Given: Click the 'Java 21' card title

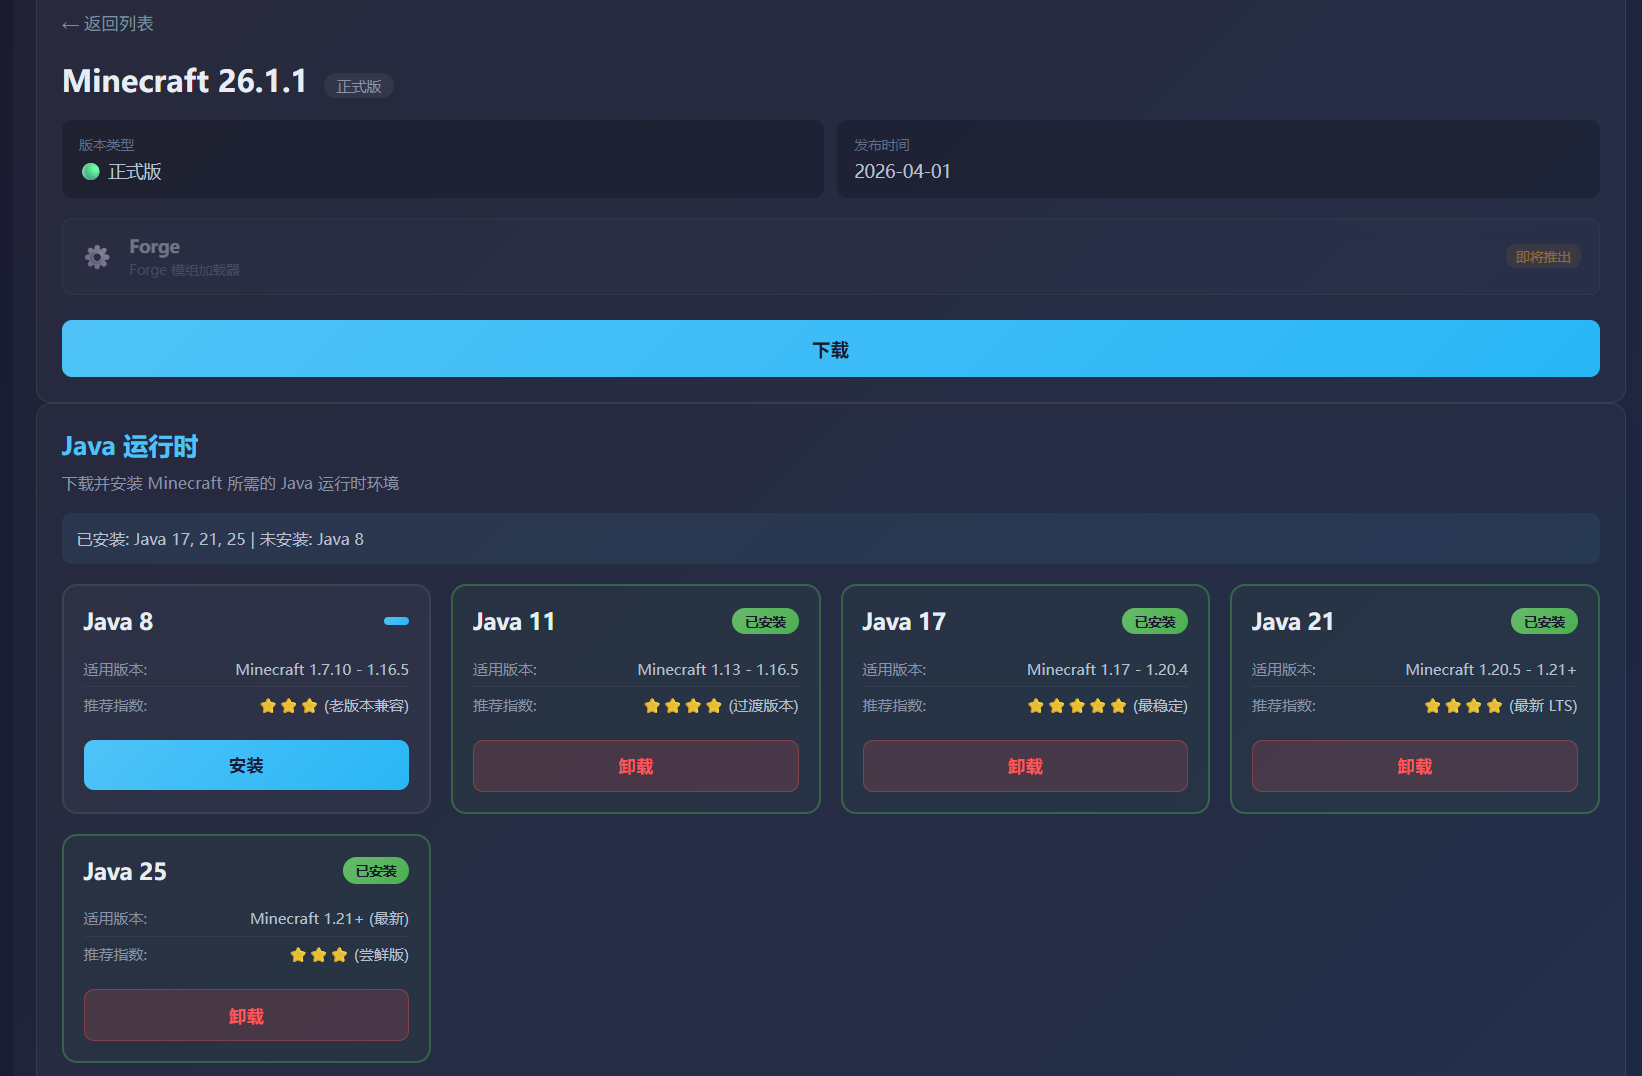Looking at the screenshot, I should [x=1293, y=622].
